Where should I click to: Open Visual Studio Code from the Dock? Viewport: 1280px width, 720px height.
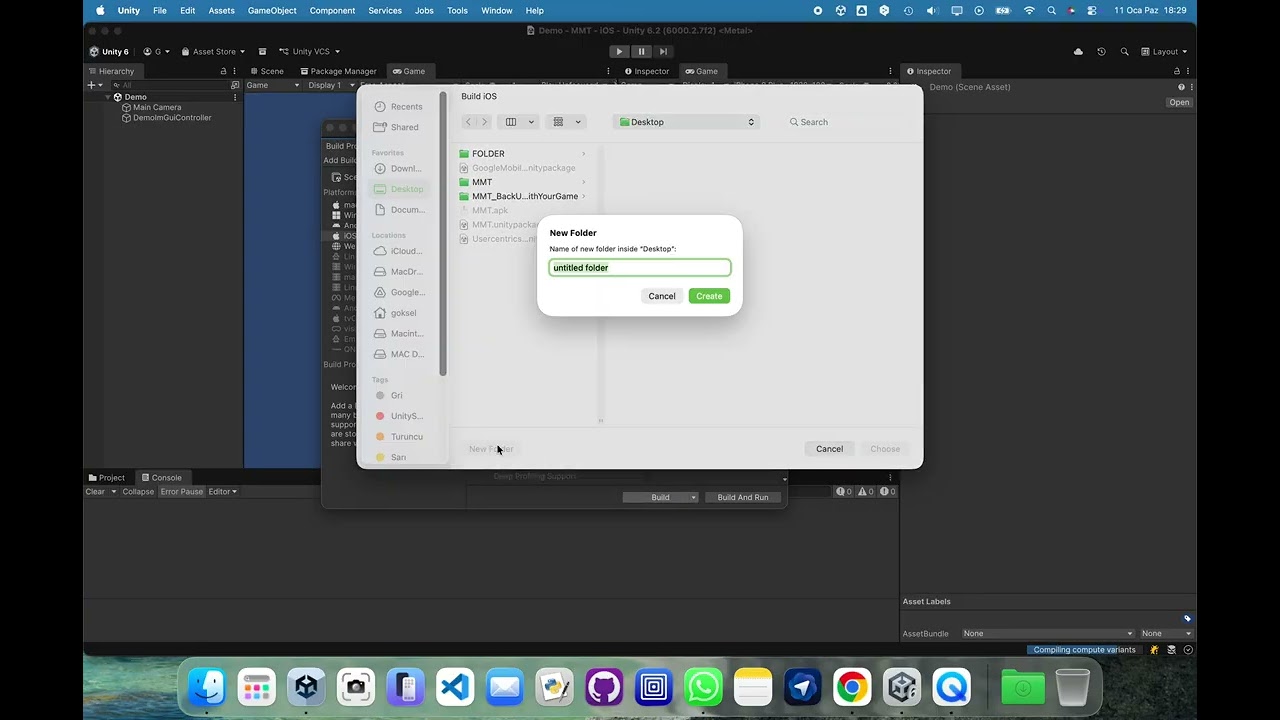(455, 687)
